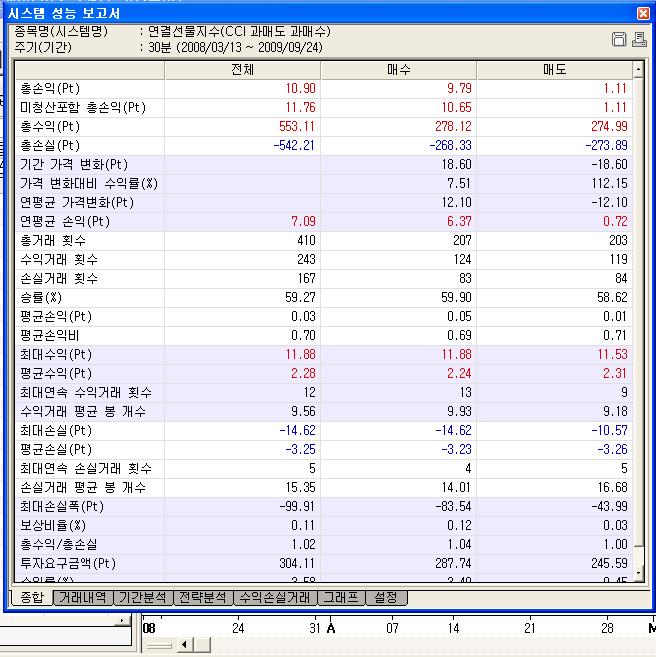Screen dimensions: 656x657
Task: Select the 총손익(Pt) row label
Action: (x=50, y=89)
